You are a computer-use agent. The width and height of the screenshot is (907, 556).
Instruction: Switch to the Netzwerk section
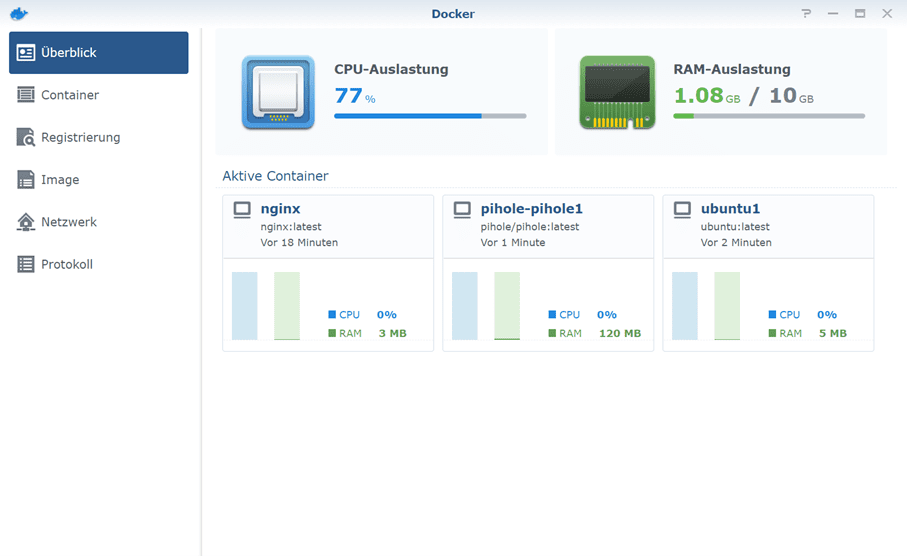click(x=99, y=222)
